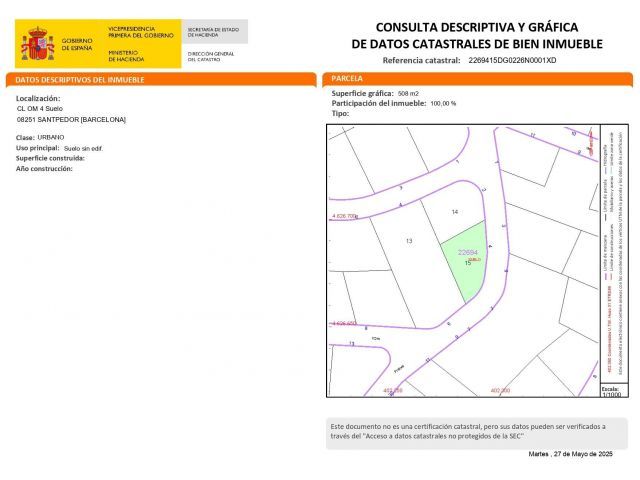Click the 'CONSULTA DESCRIPTIVA Y GRÁFICA' title line
This screenshot has height=480, width=640.
tap(477, 27)
